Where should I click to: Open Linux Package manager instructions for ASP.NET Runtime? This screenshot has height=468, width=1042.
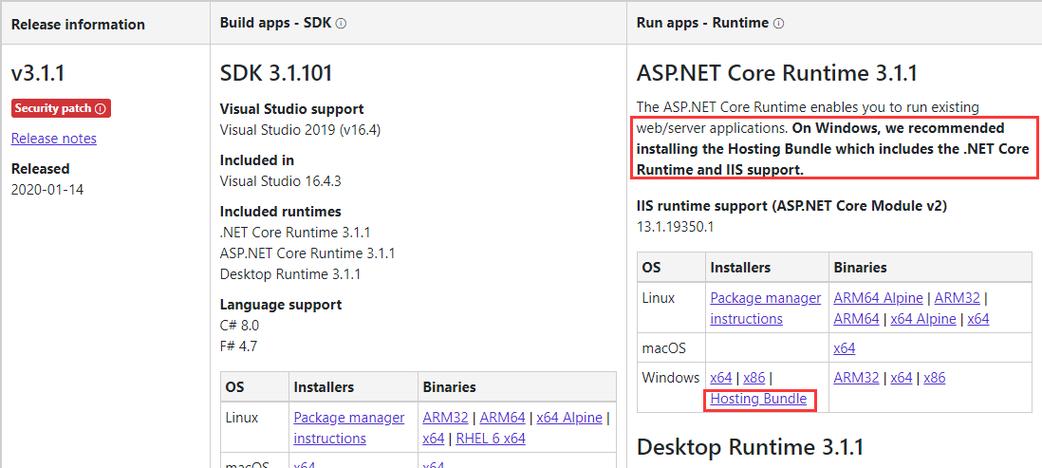766,308
